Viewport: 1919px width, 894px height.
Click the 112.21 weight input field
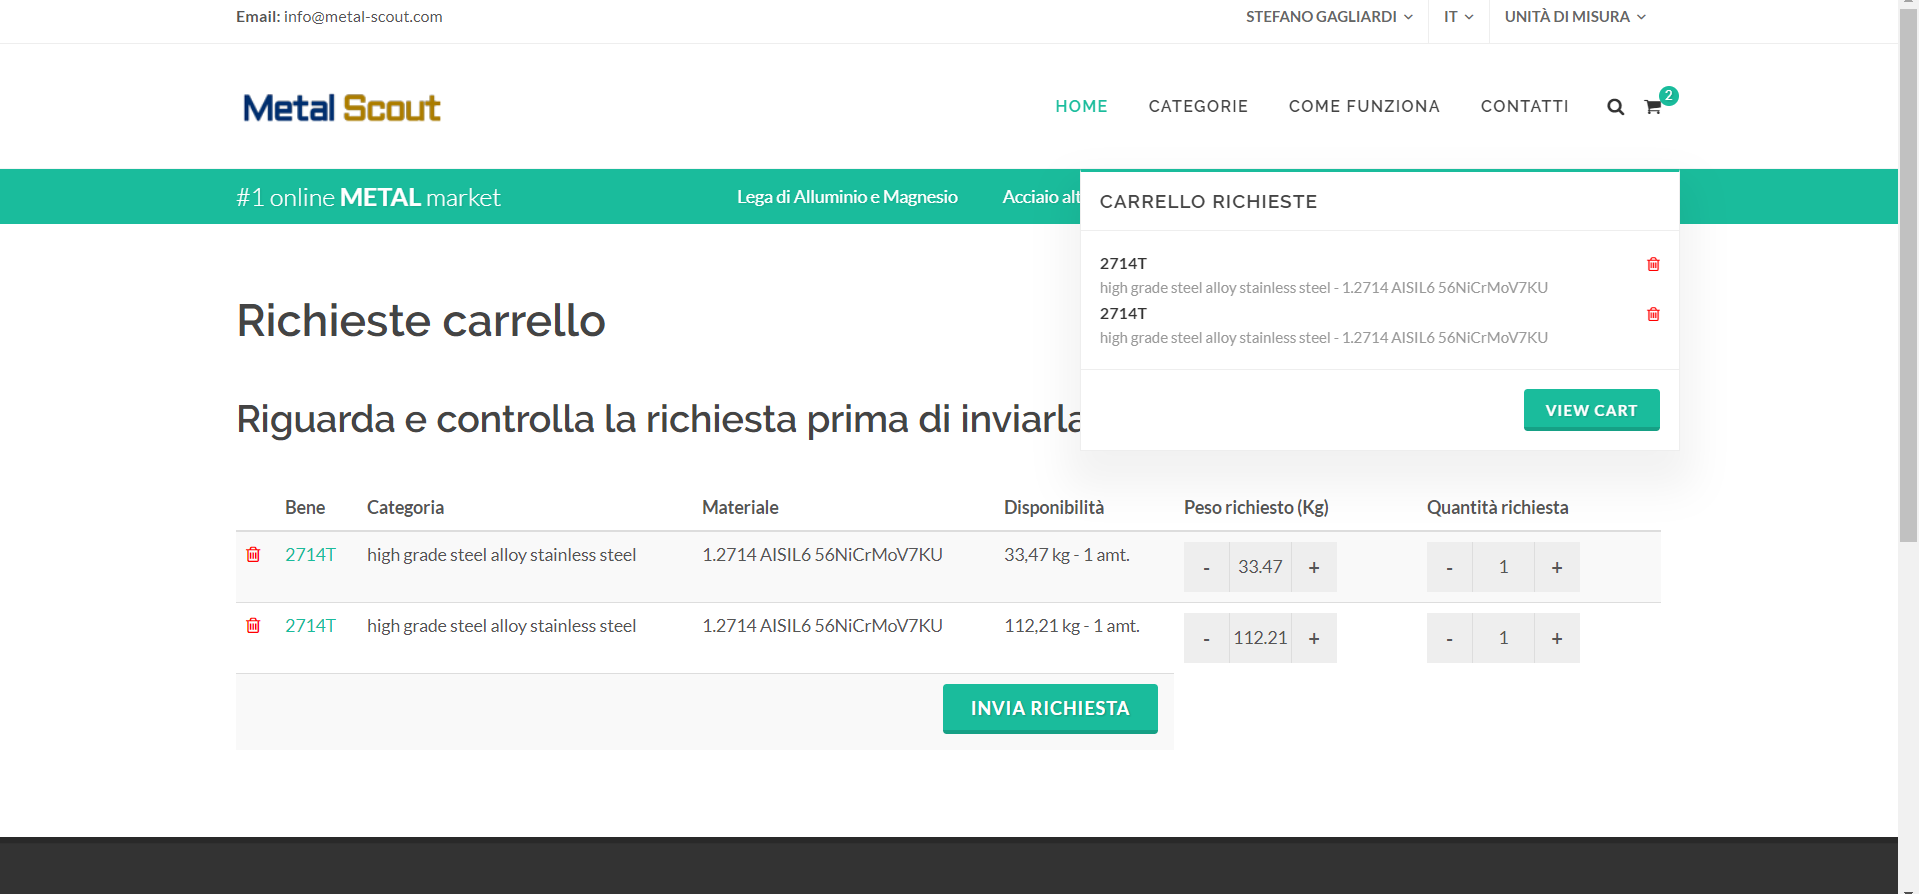point(1260,638)
